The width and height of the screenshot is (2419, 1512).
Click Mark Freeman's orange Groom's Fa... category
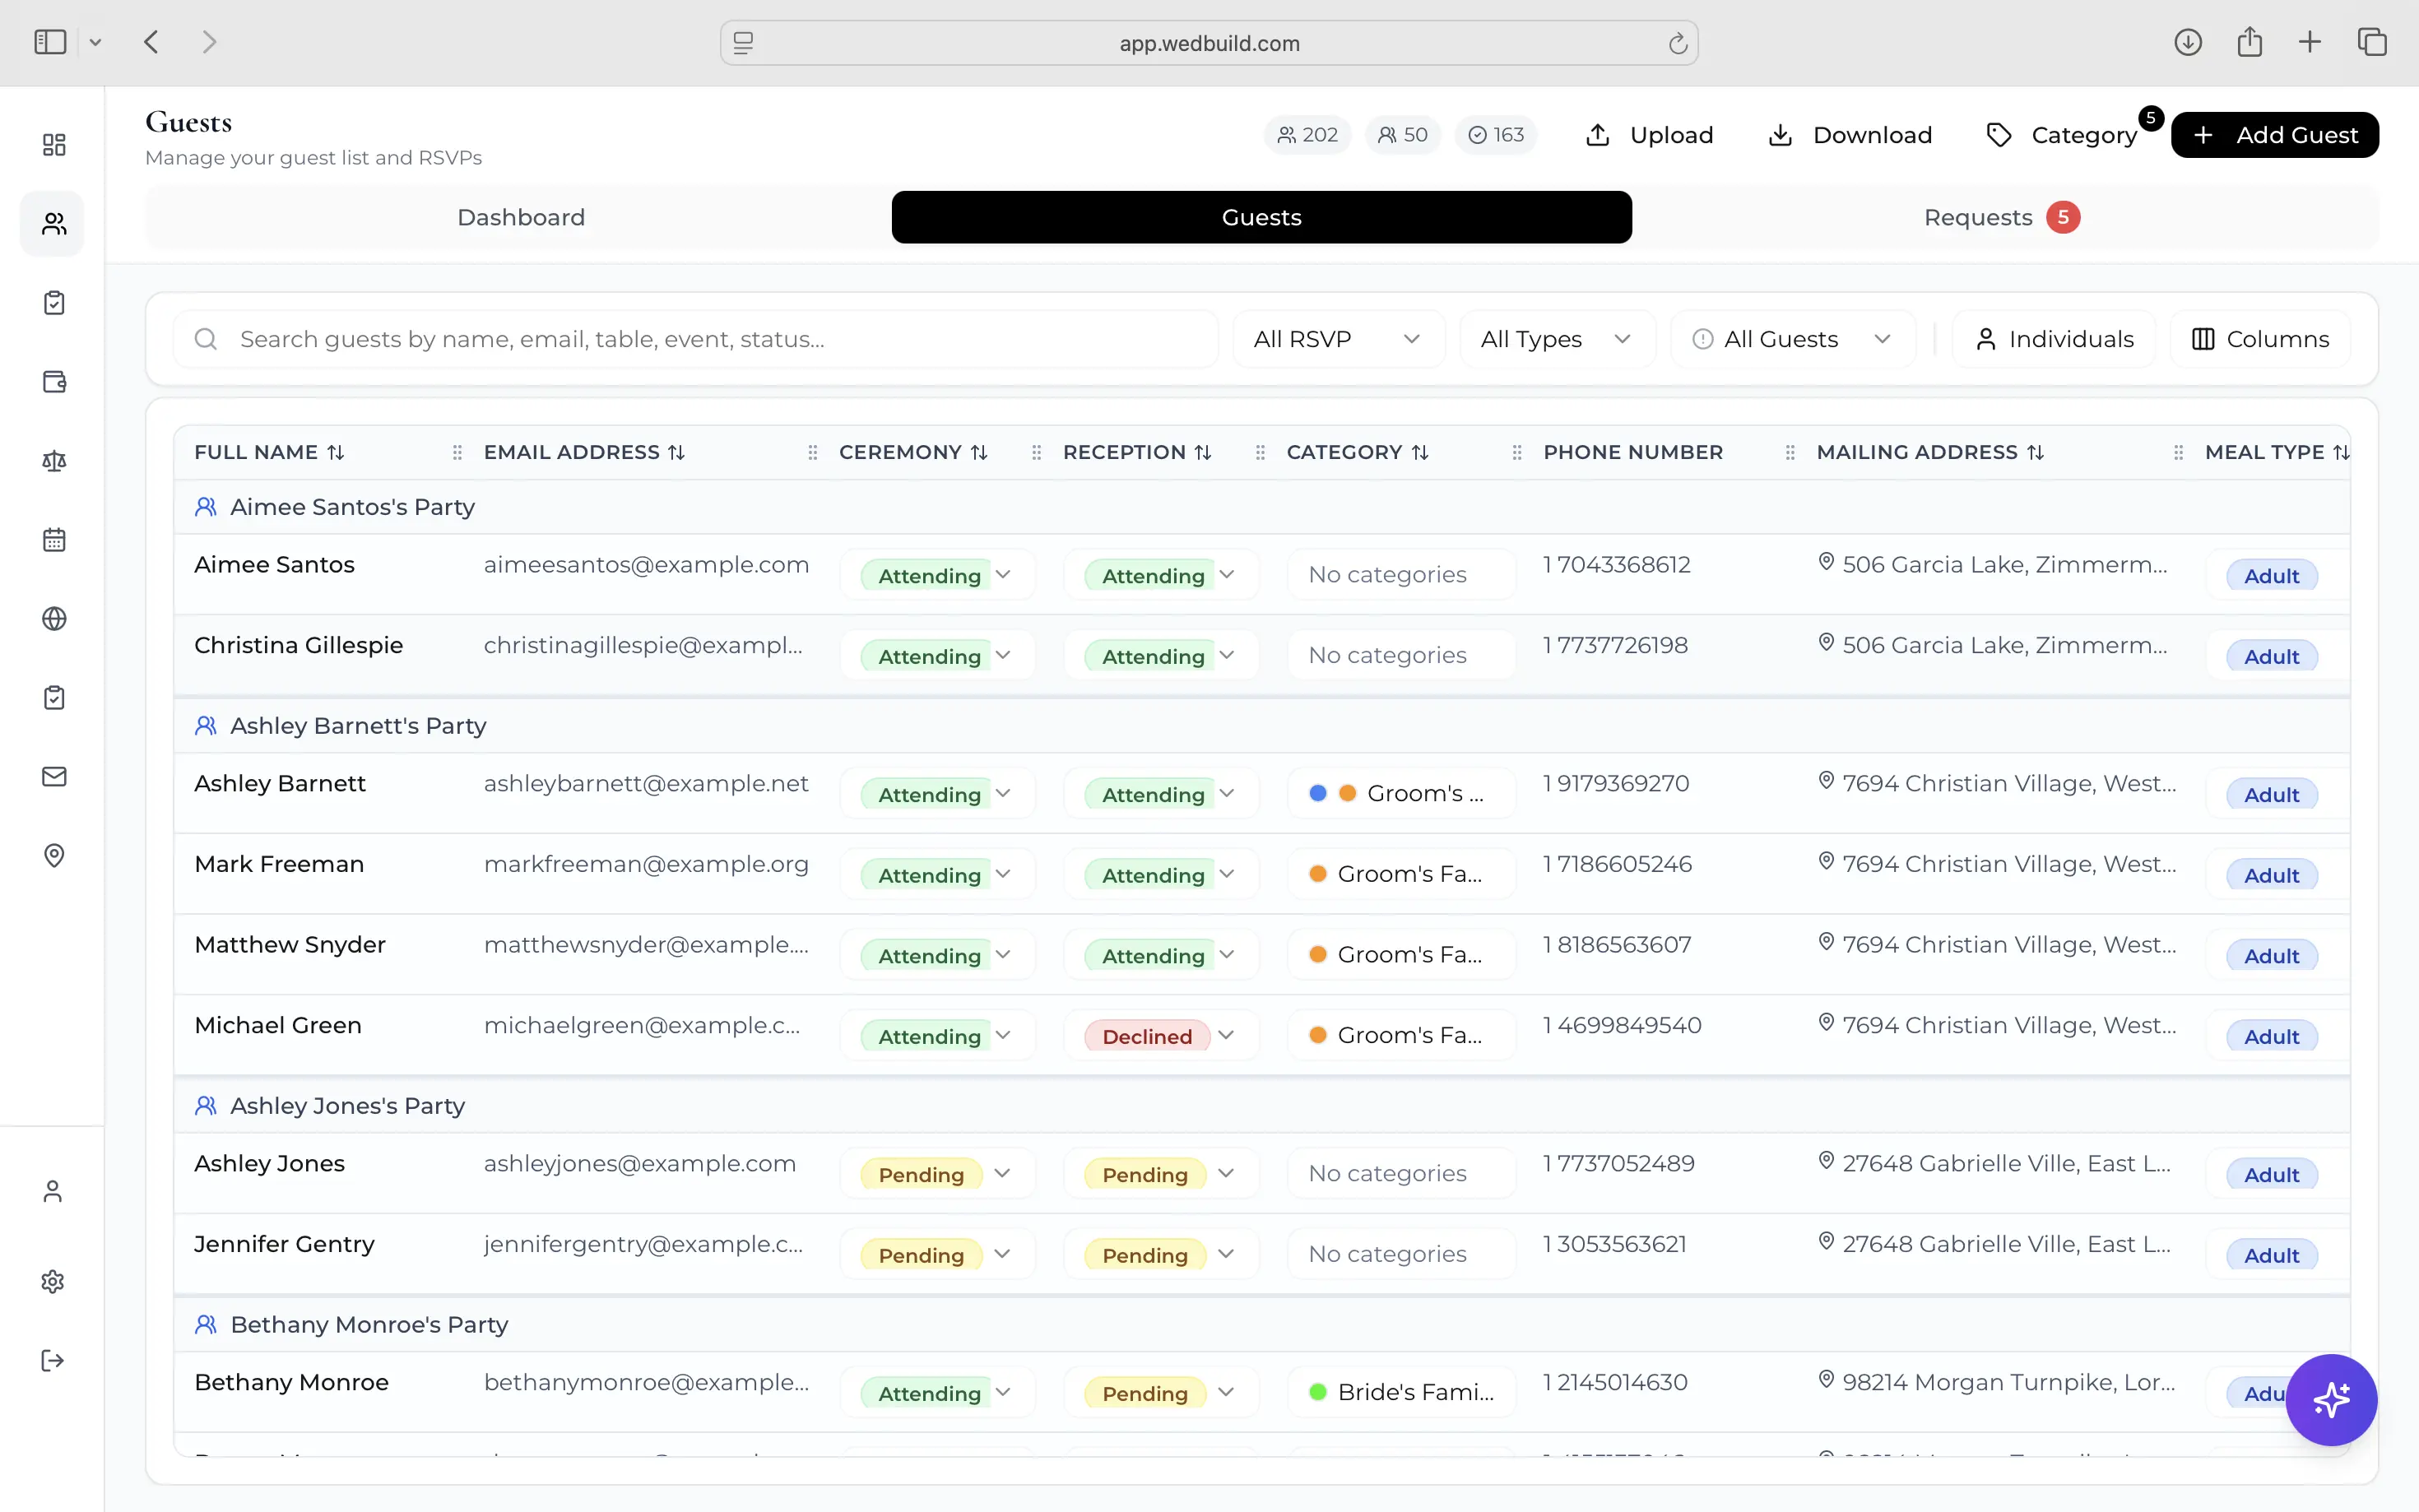point(1400,874)
